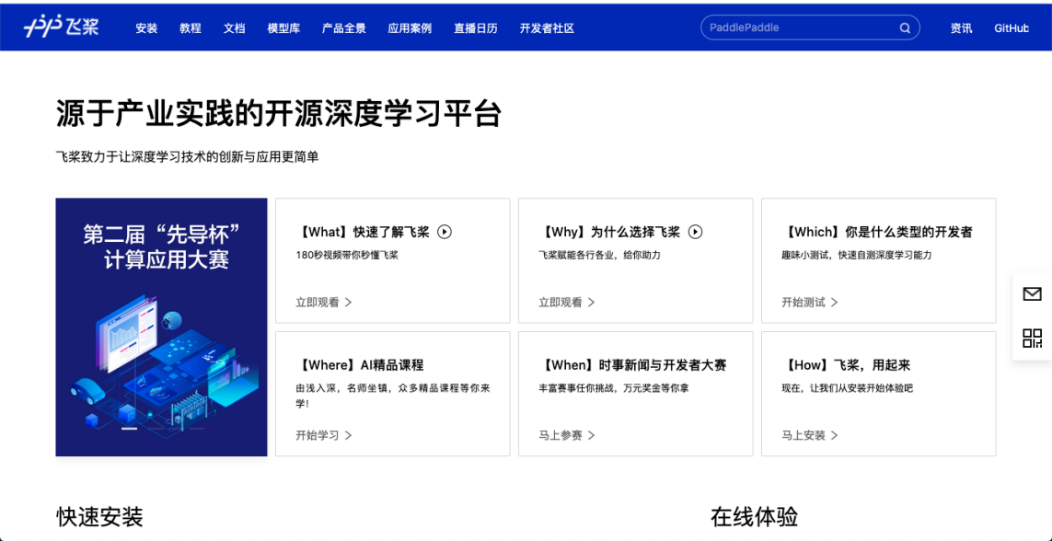Open the 安装 menu item
Image resolution: width=1052 pixels, height=541 pixels.
pos(146,28)
